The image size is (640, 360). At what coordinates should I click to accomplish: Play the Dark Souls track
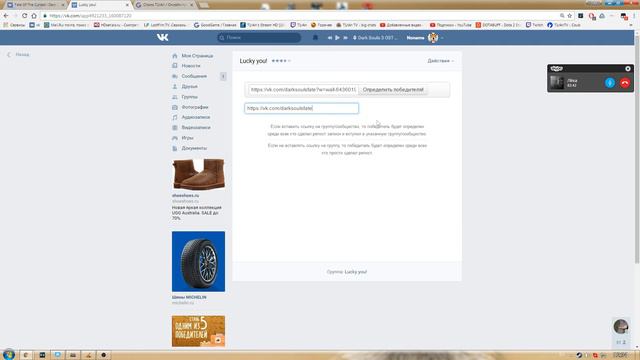(338, 38)
